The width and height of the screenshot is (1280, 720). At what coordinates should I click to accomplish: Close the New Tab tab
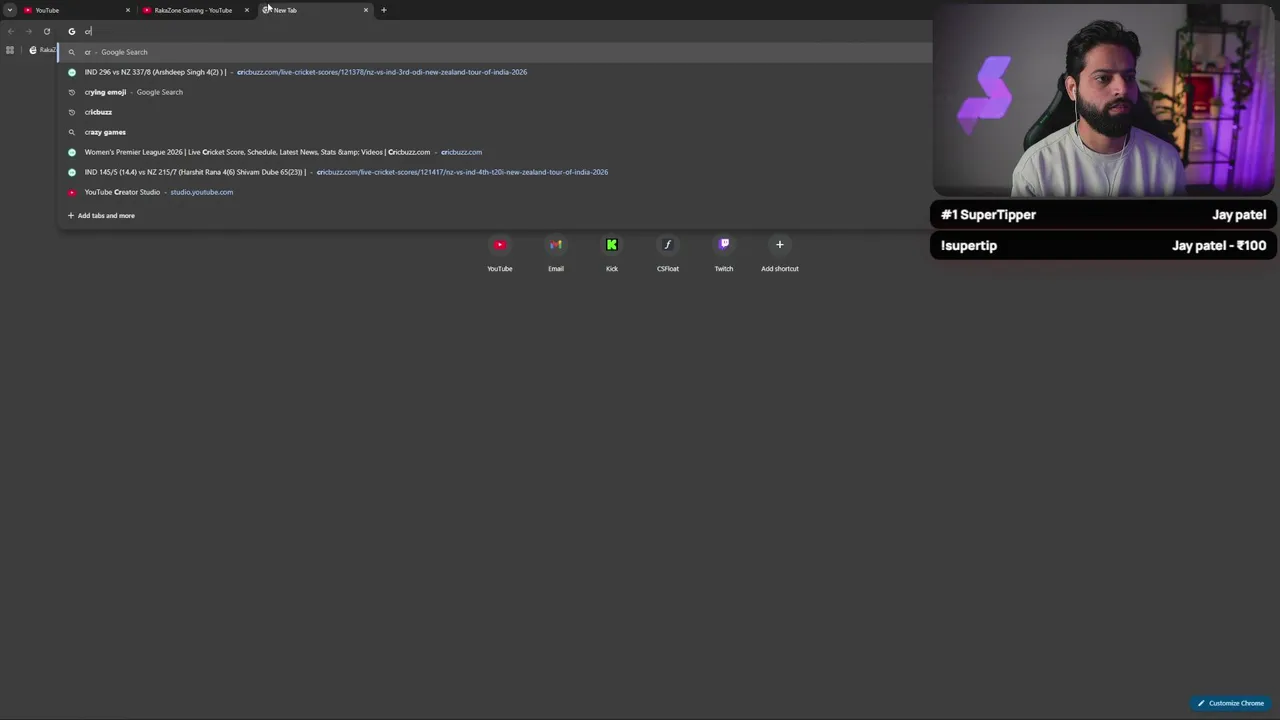coord(366,10)
